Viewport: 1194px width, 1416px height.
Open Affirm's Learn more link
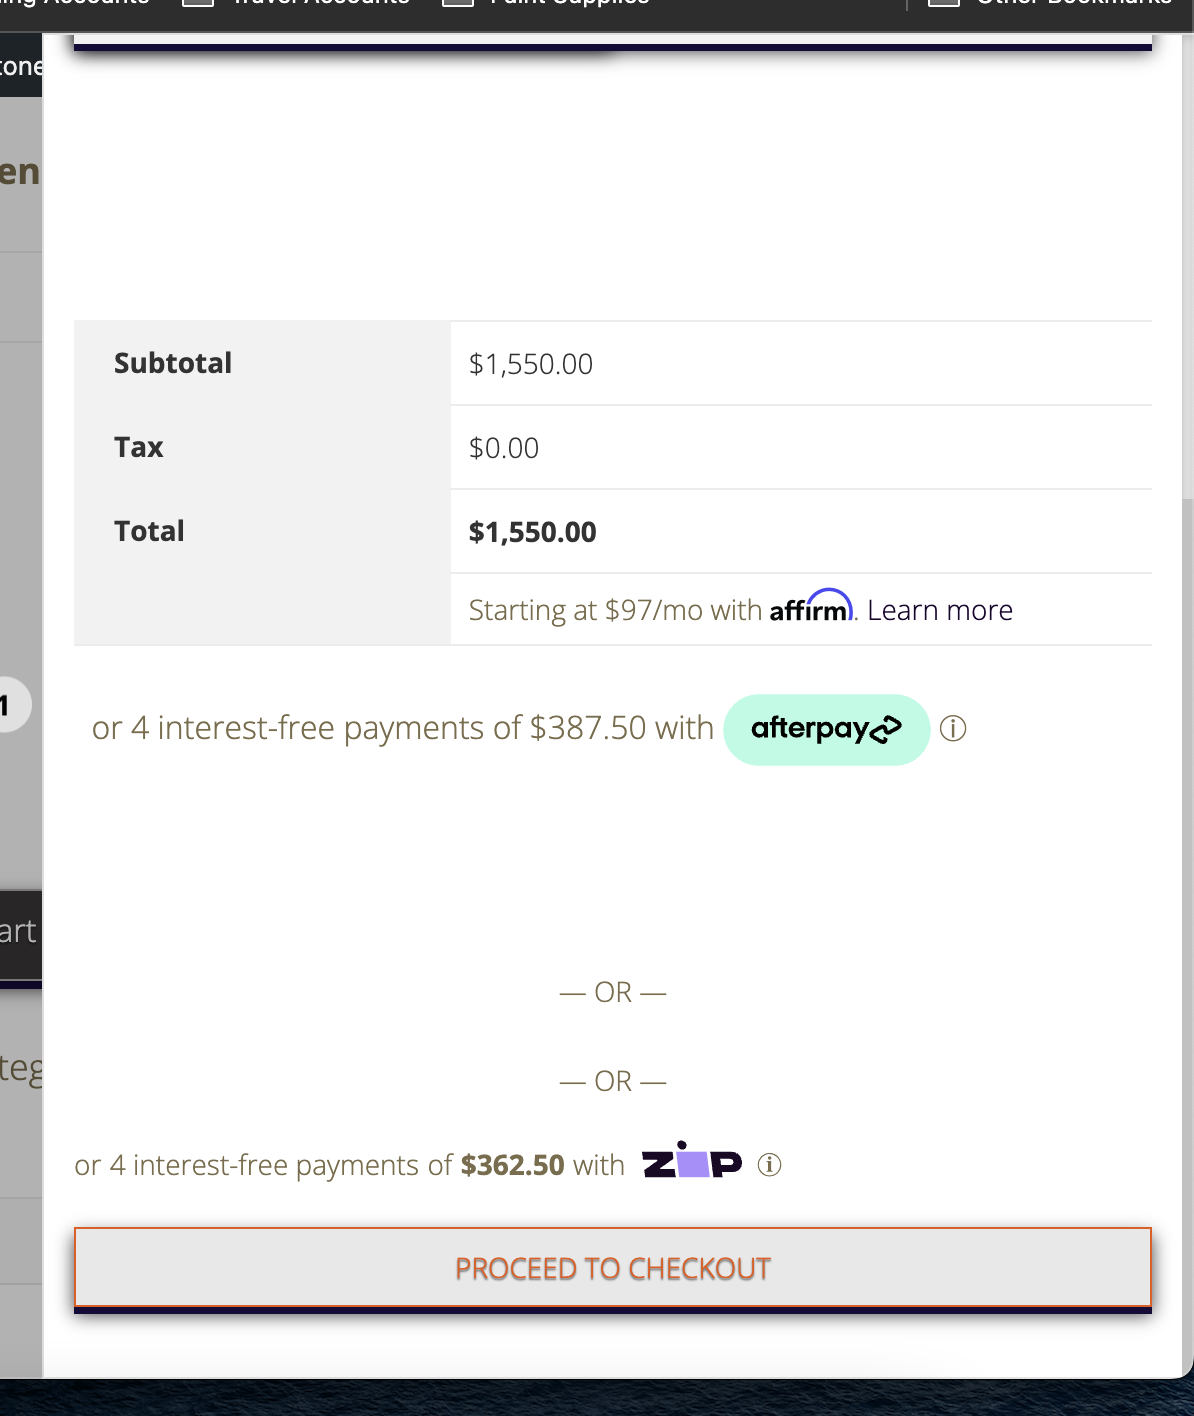(939, 610)
